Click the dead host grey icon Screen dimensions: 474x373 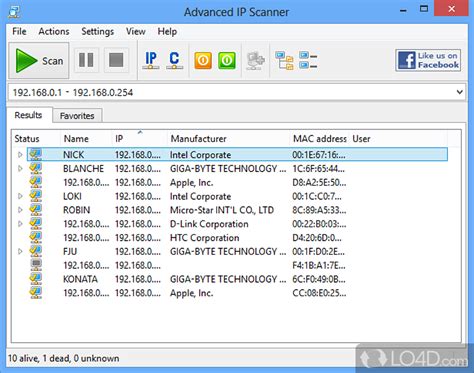tap(36, 265)
